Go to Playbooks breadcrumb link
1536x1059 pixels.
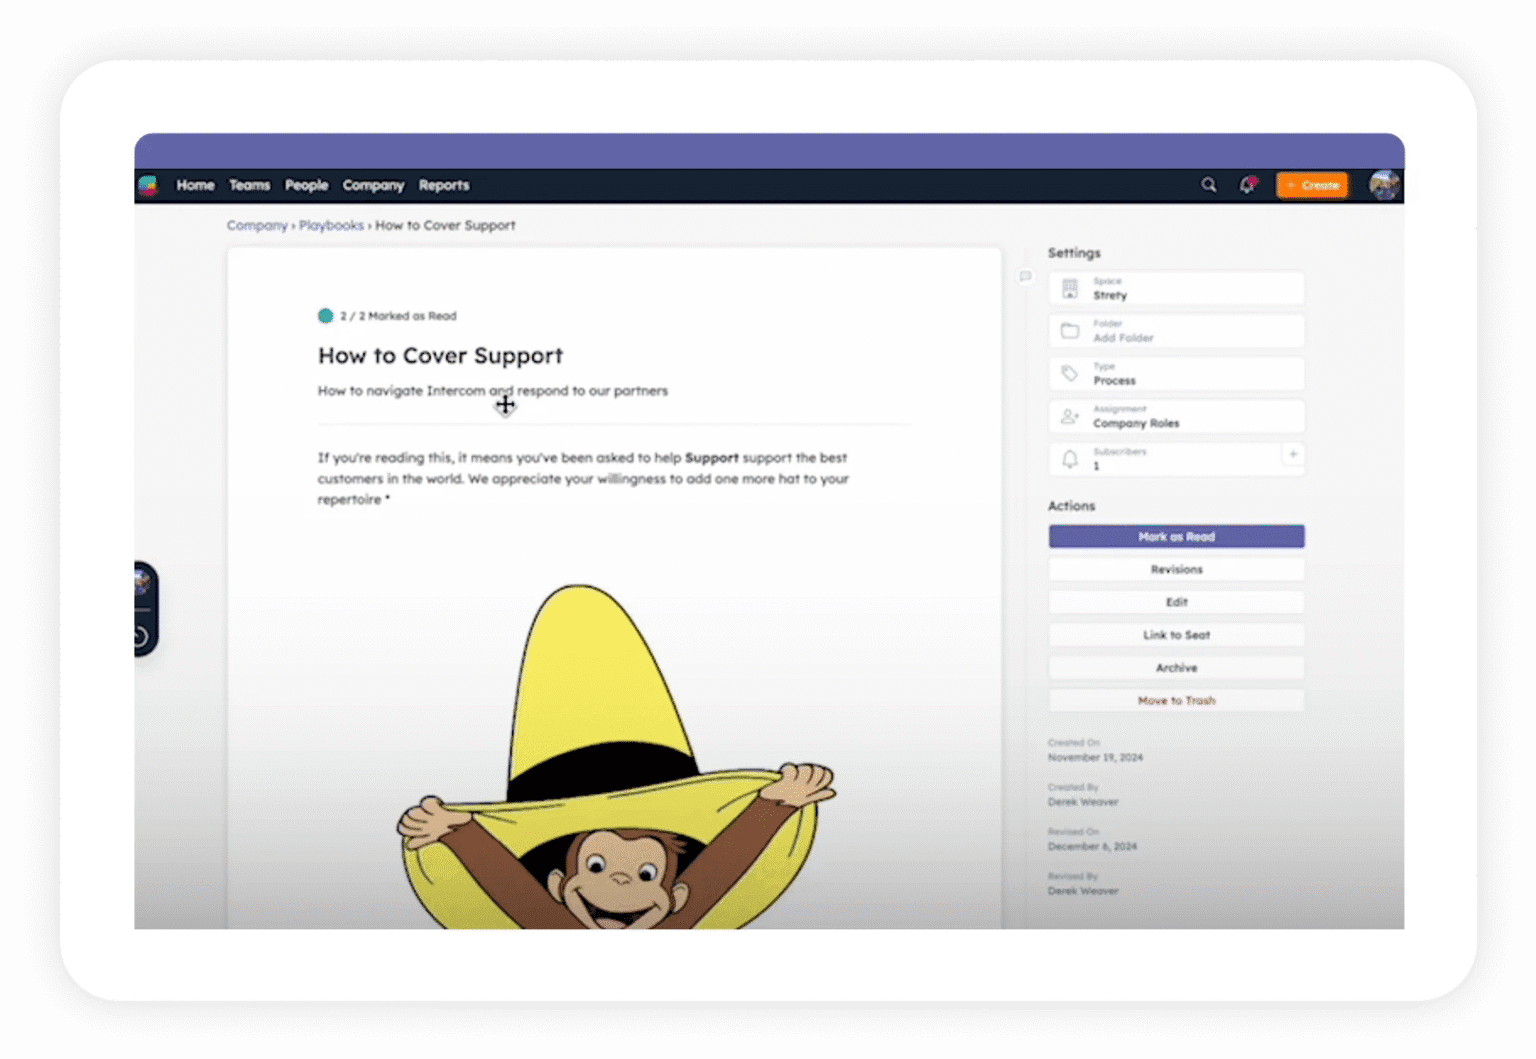pyautogui.click(x=331, y=226)
